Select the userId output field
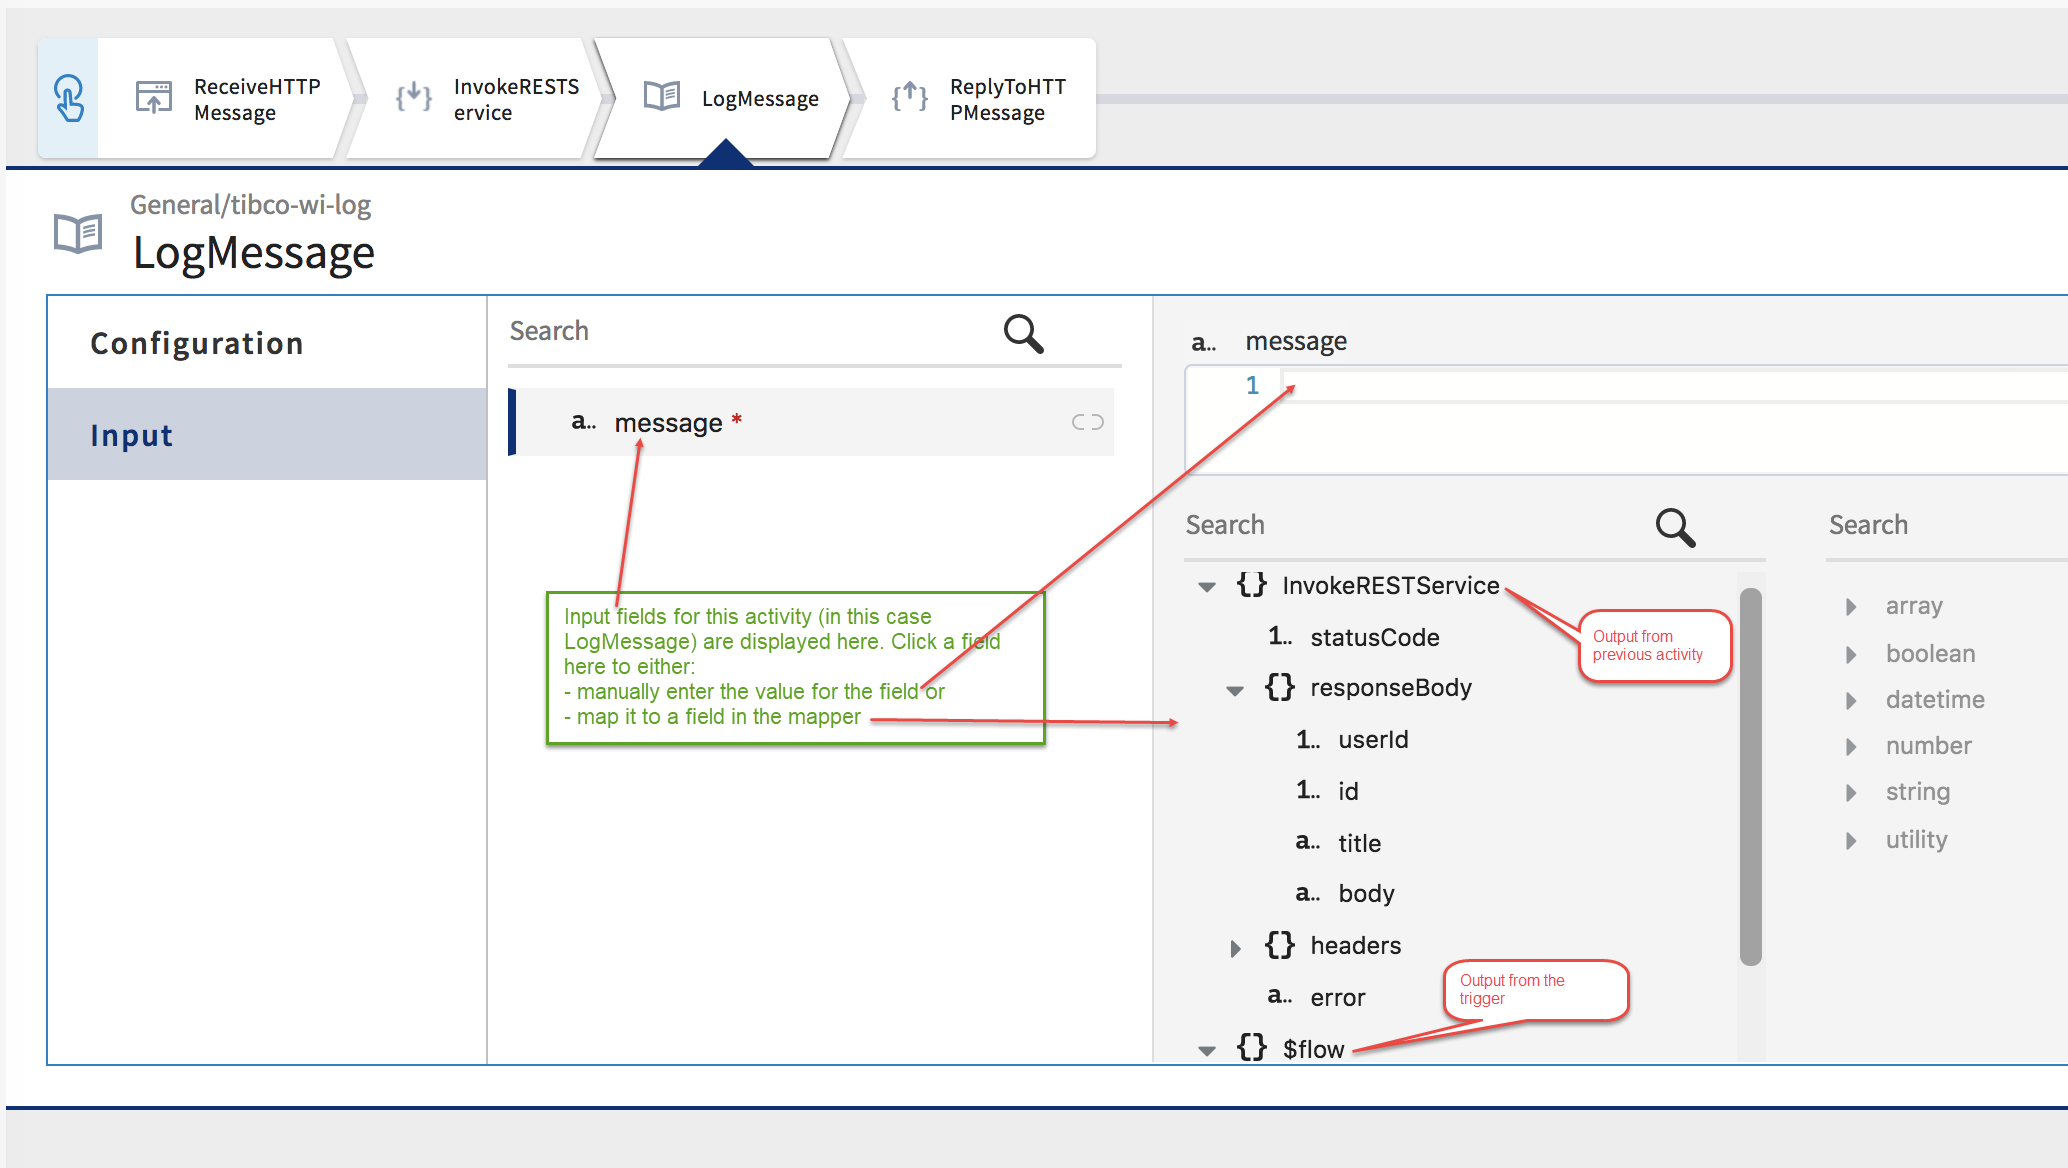This screenshot has width=2068, height=1168. tap(1372, 740)
